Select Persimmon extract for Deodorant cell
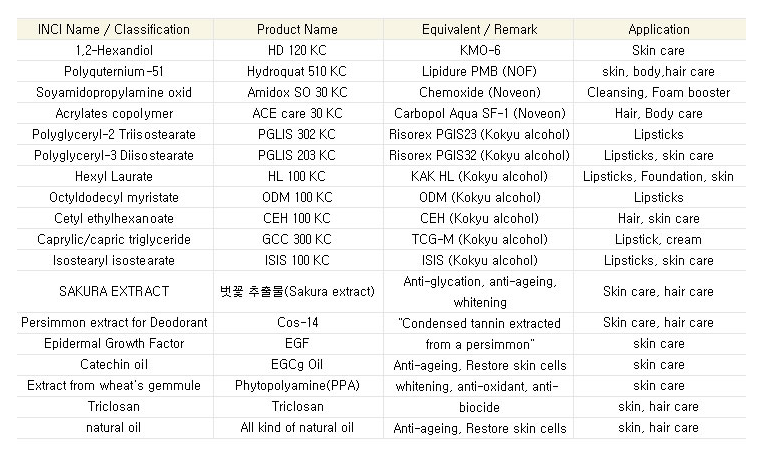 click(114, 323)
